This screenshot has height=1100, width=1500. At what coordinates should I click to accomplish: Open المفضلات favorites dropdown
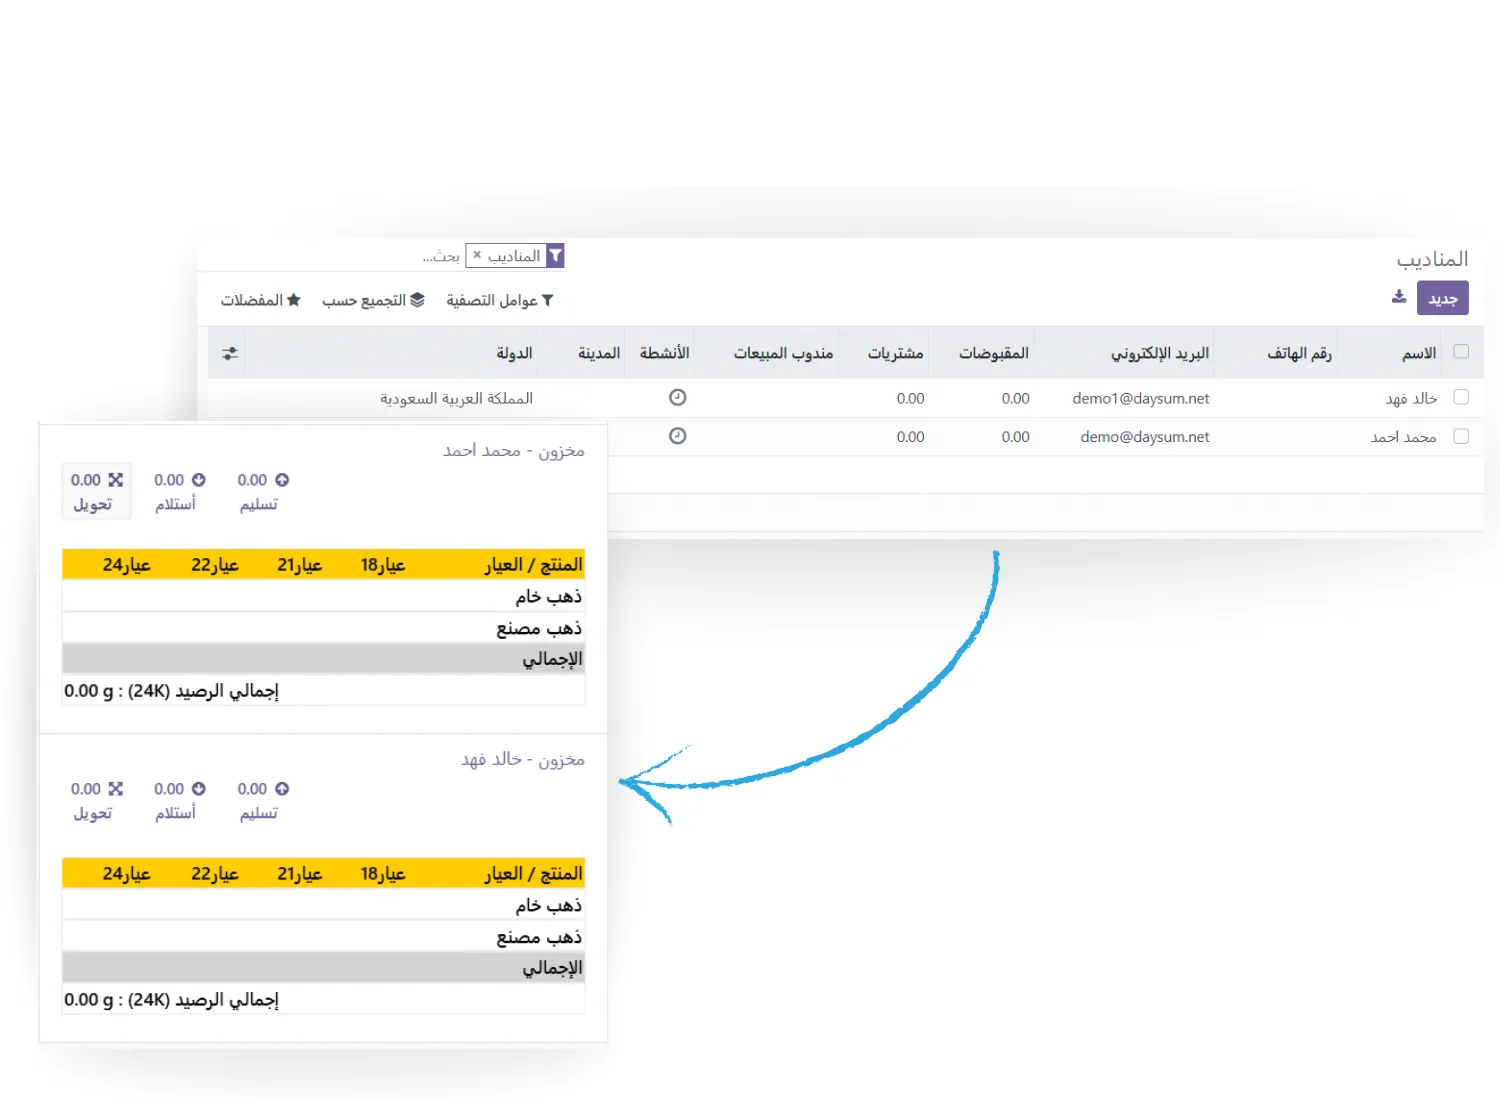click(260, 300)
